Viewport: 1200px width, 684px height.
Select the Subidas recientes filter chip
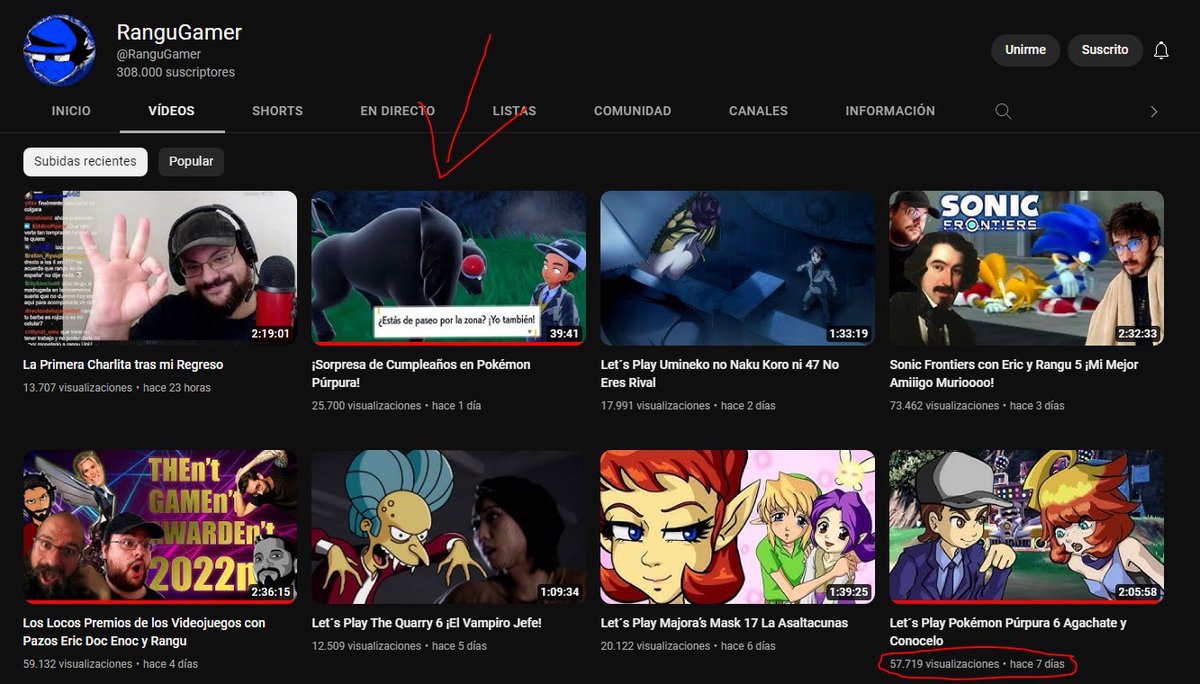click(86, 161)
